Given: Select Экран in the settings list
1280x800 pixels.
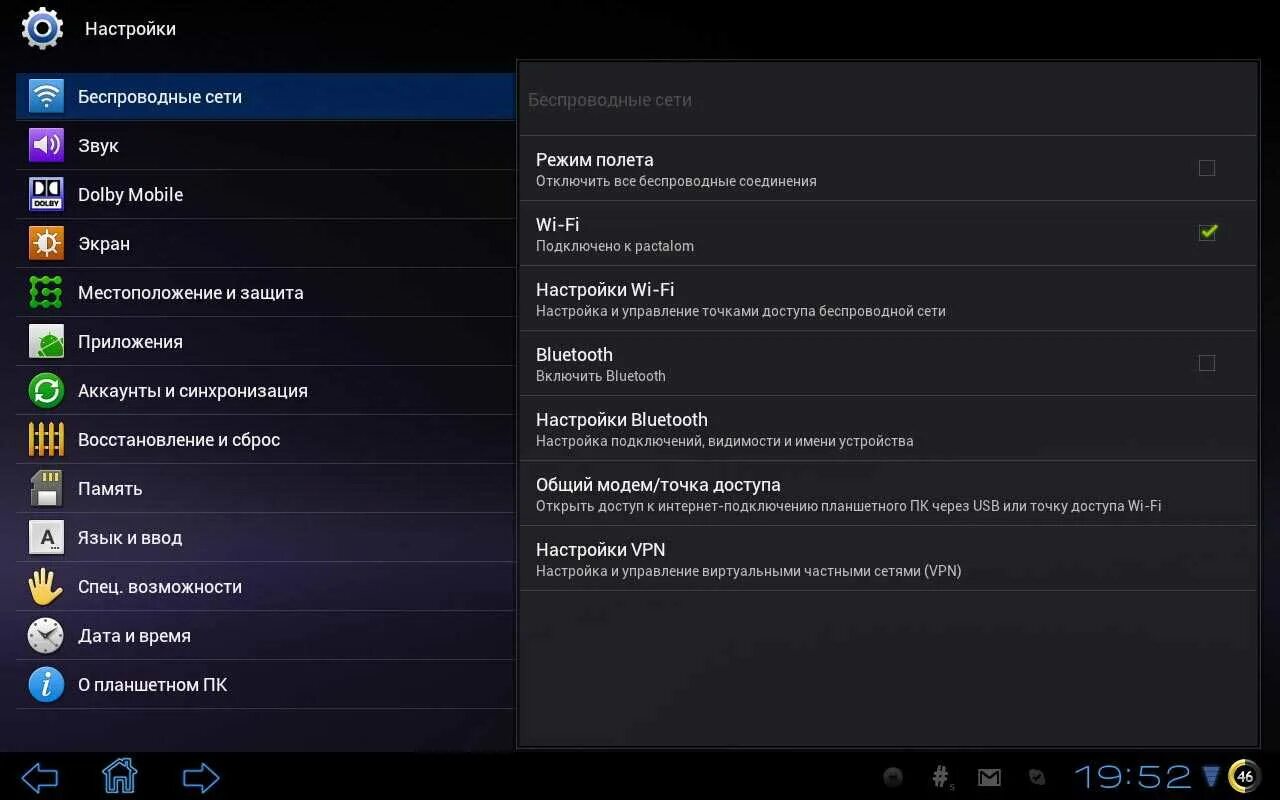Looking at the screenshot, I should click(x=265, y=243).
